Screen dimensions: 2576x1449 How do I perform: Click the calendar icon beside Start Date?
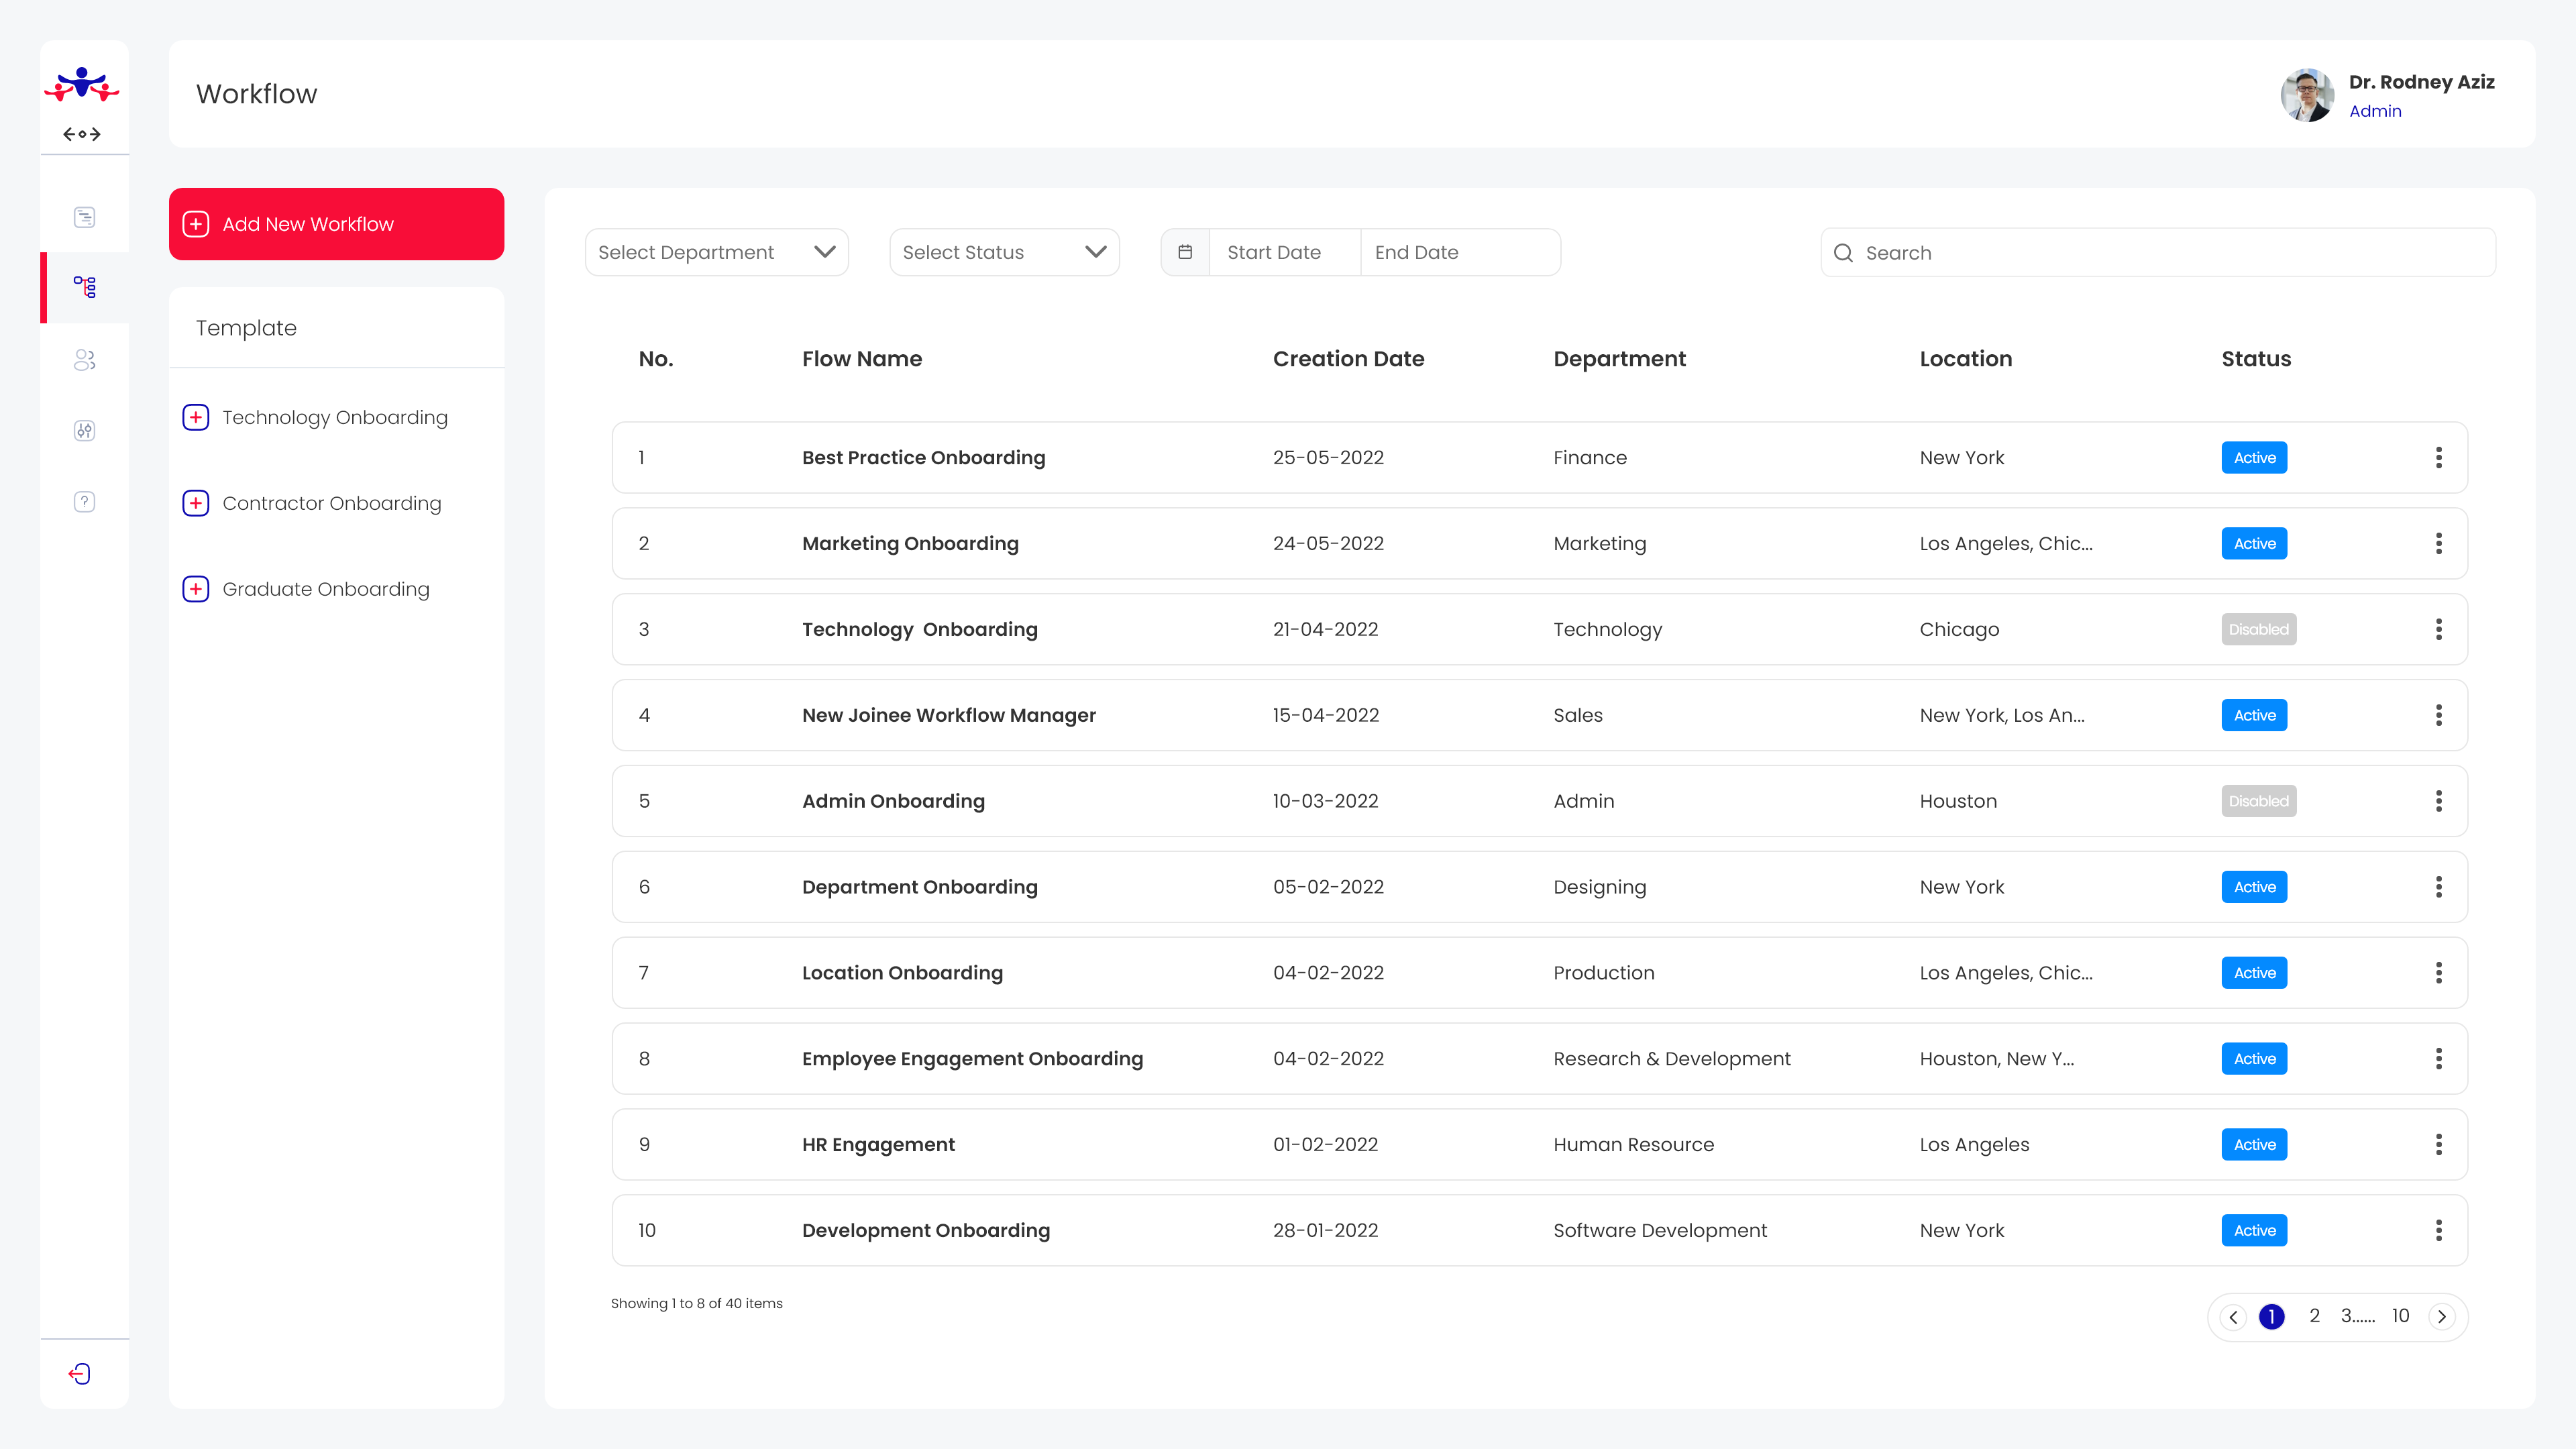coord(1185,252)
